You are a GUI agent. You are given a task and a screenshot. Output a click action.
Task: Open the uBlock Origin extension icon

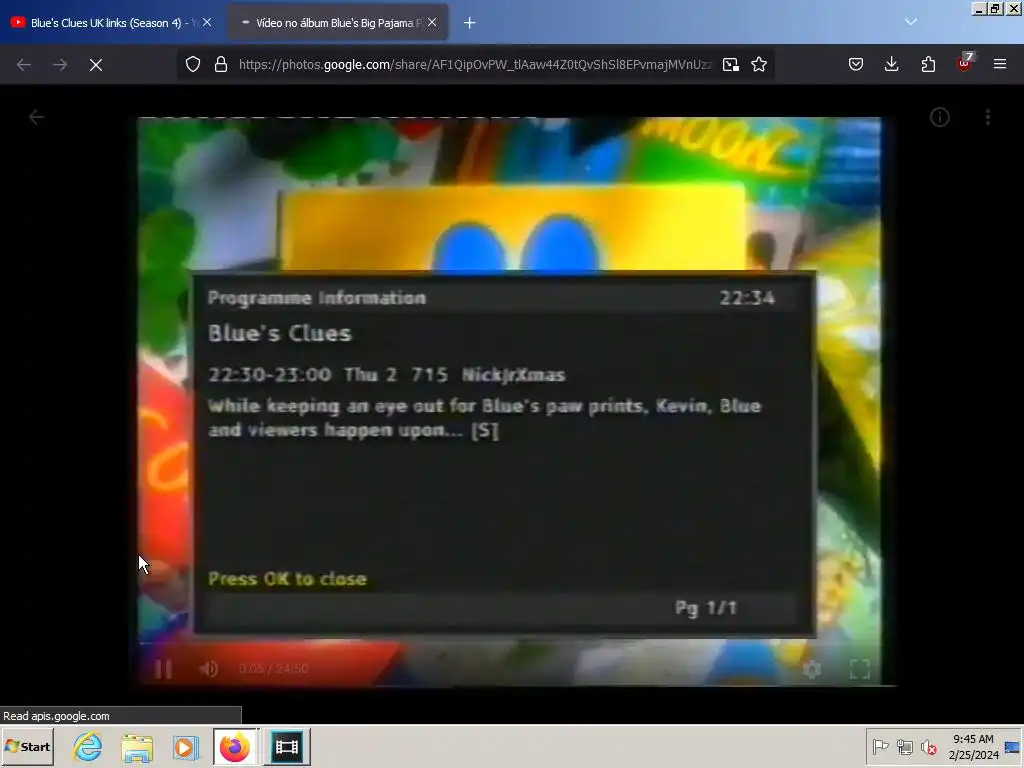coord(965,63)
